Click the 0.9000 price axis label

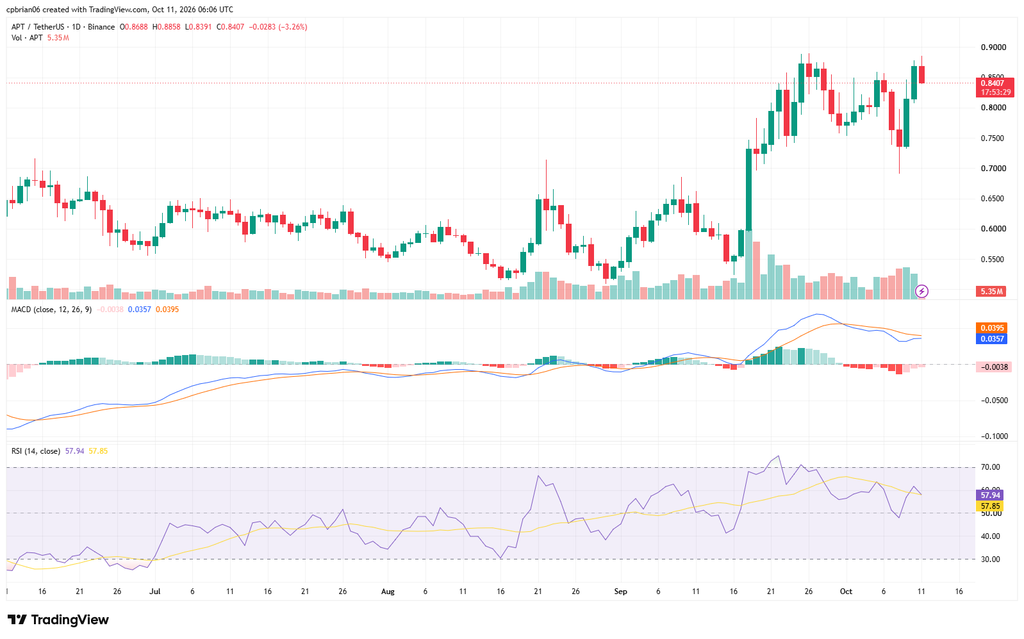tap(993, 47)
